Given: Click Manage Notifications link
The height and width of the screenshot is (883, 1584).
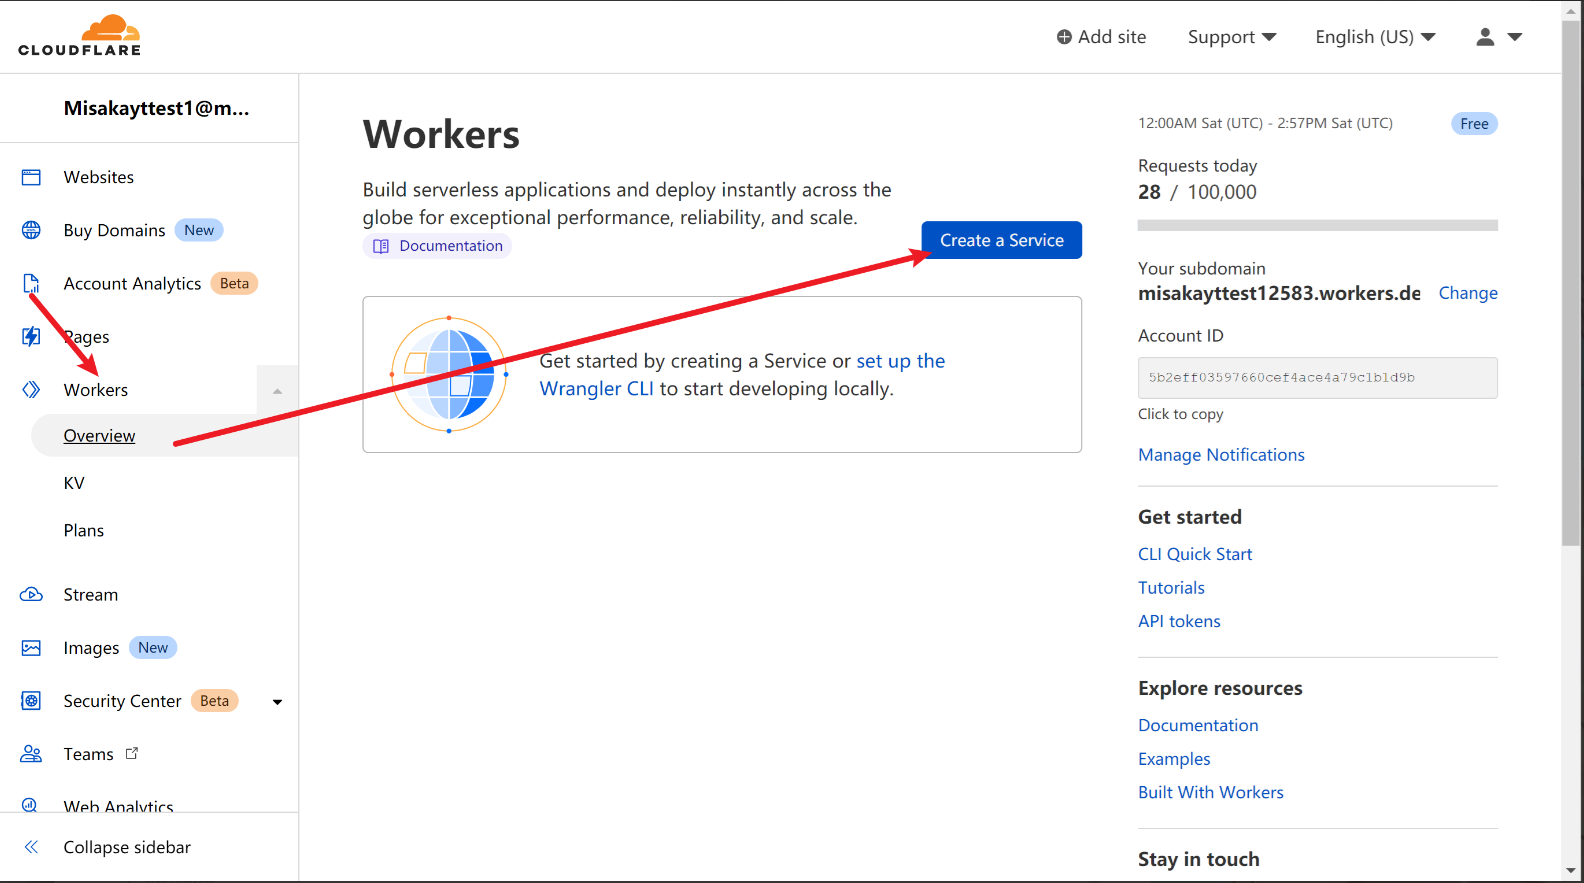Looking at the screenshot, I should 1221,455.
